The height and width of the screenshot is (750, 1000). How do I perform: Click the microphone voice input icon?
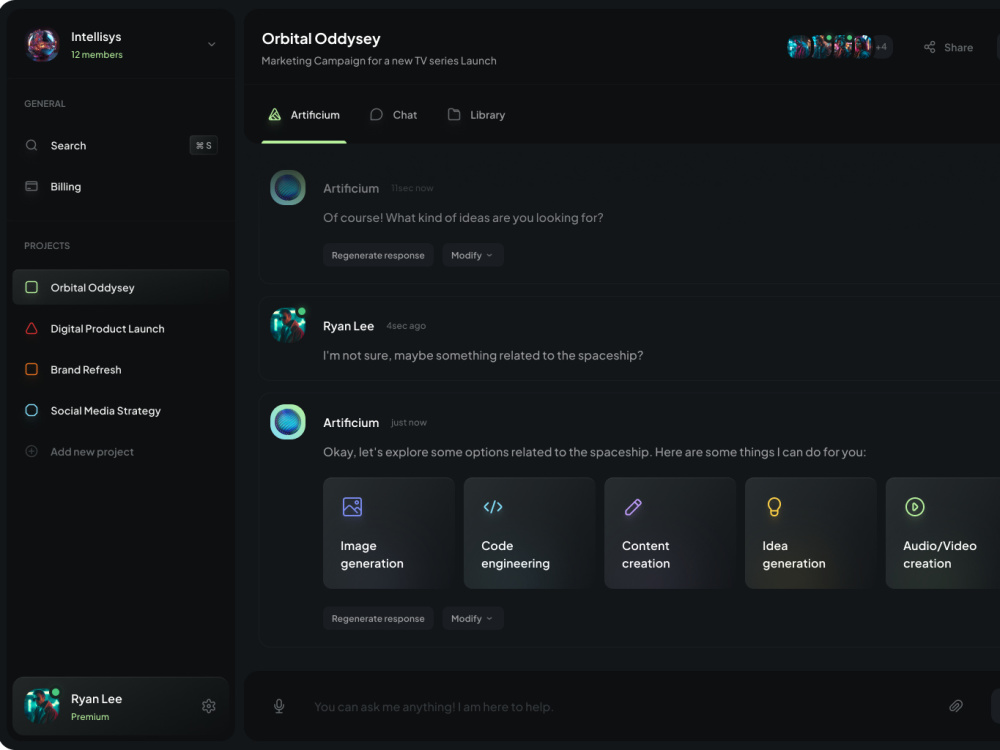pos(279,706)
